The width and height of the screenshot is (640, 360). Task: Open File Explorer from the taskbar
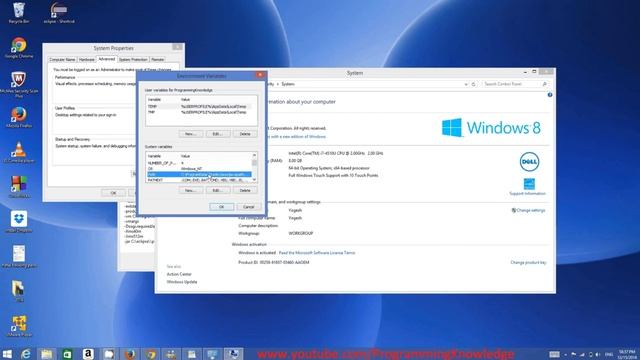pos(47,354)
